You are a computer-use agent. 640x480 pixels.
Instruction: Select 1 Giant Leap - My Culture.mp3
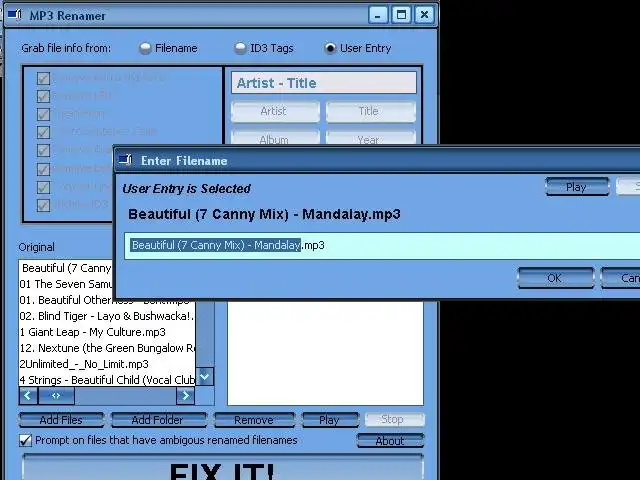(x=107, y=332)
